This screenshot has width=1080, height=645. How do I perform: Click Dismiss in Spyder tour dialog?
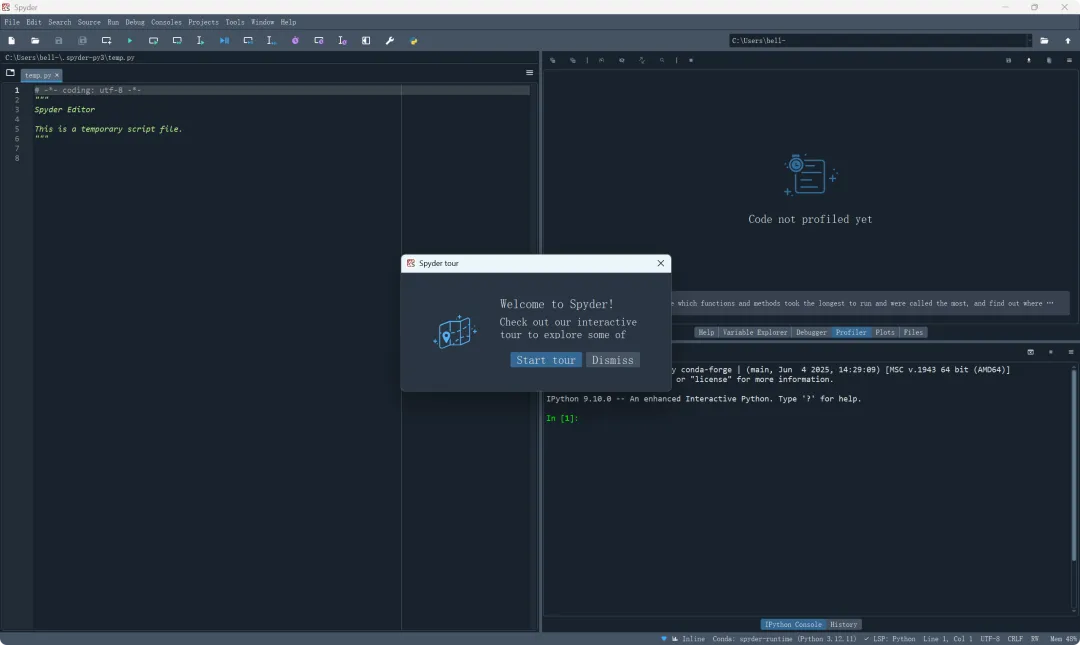(x=612, y=360)
